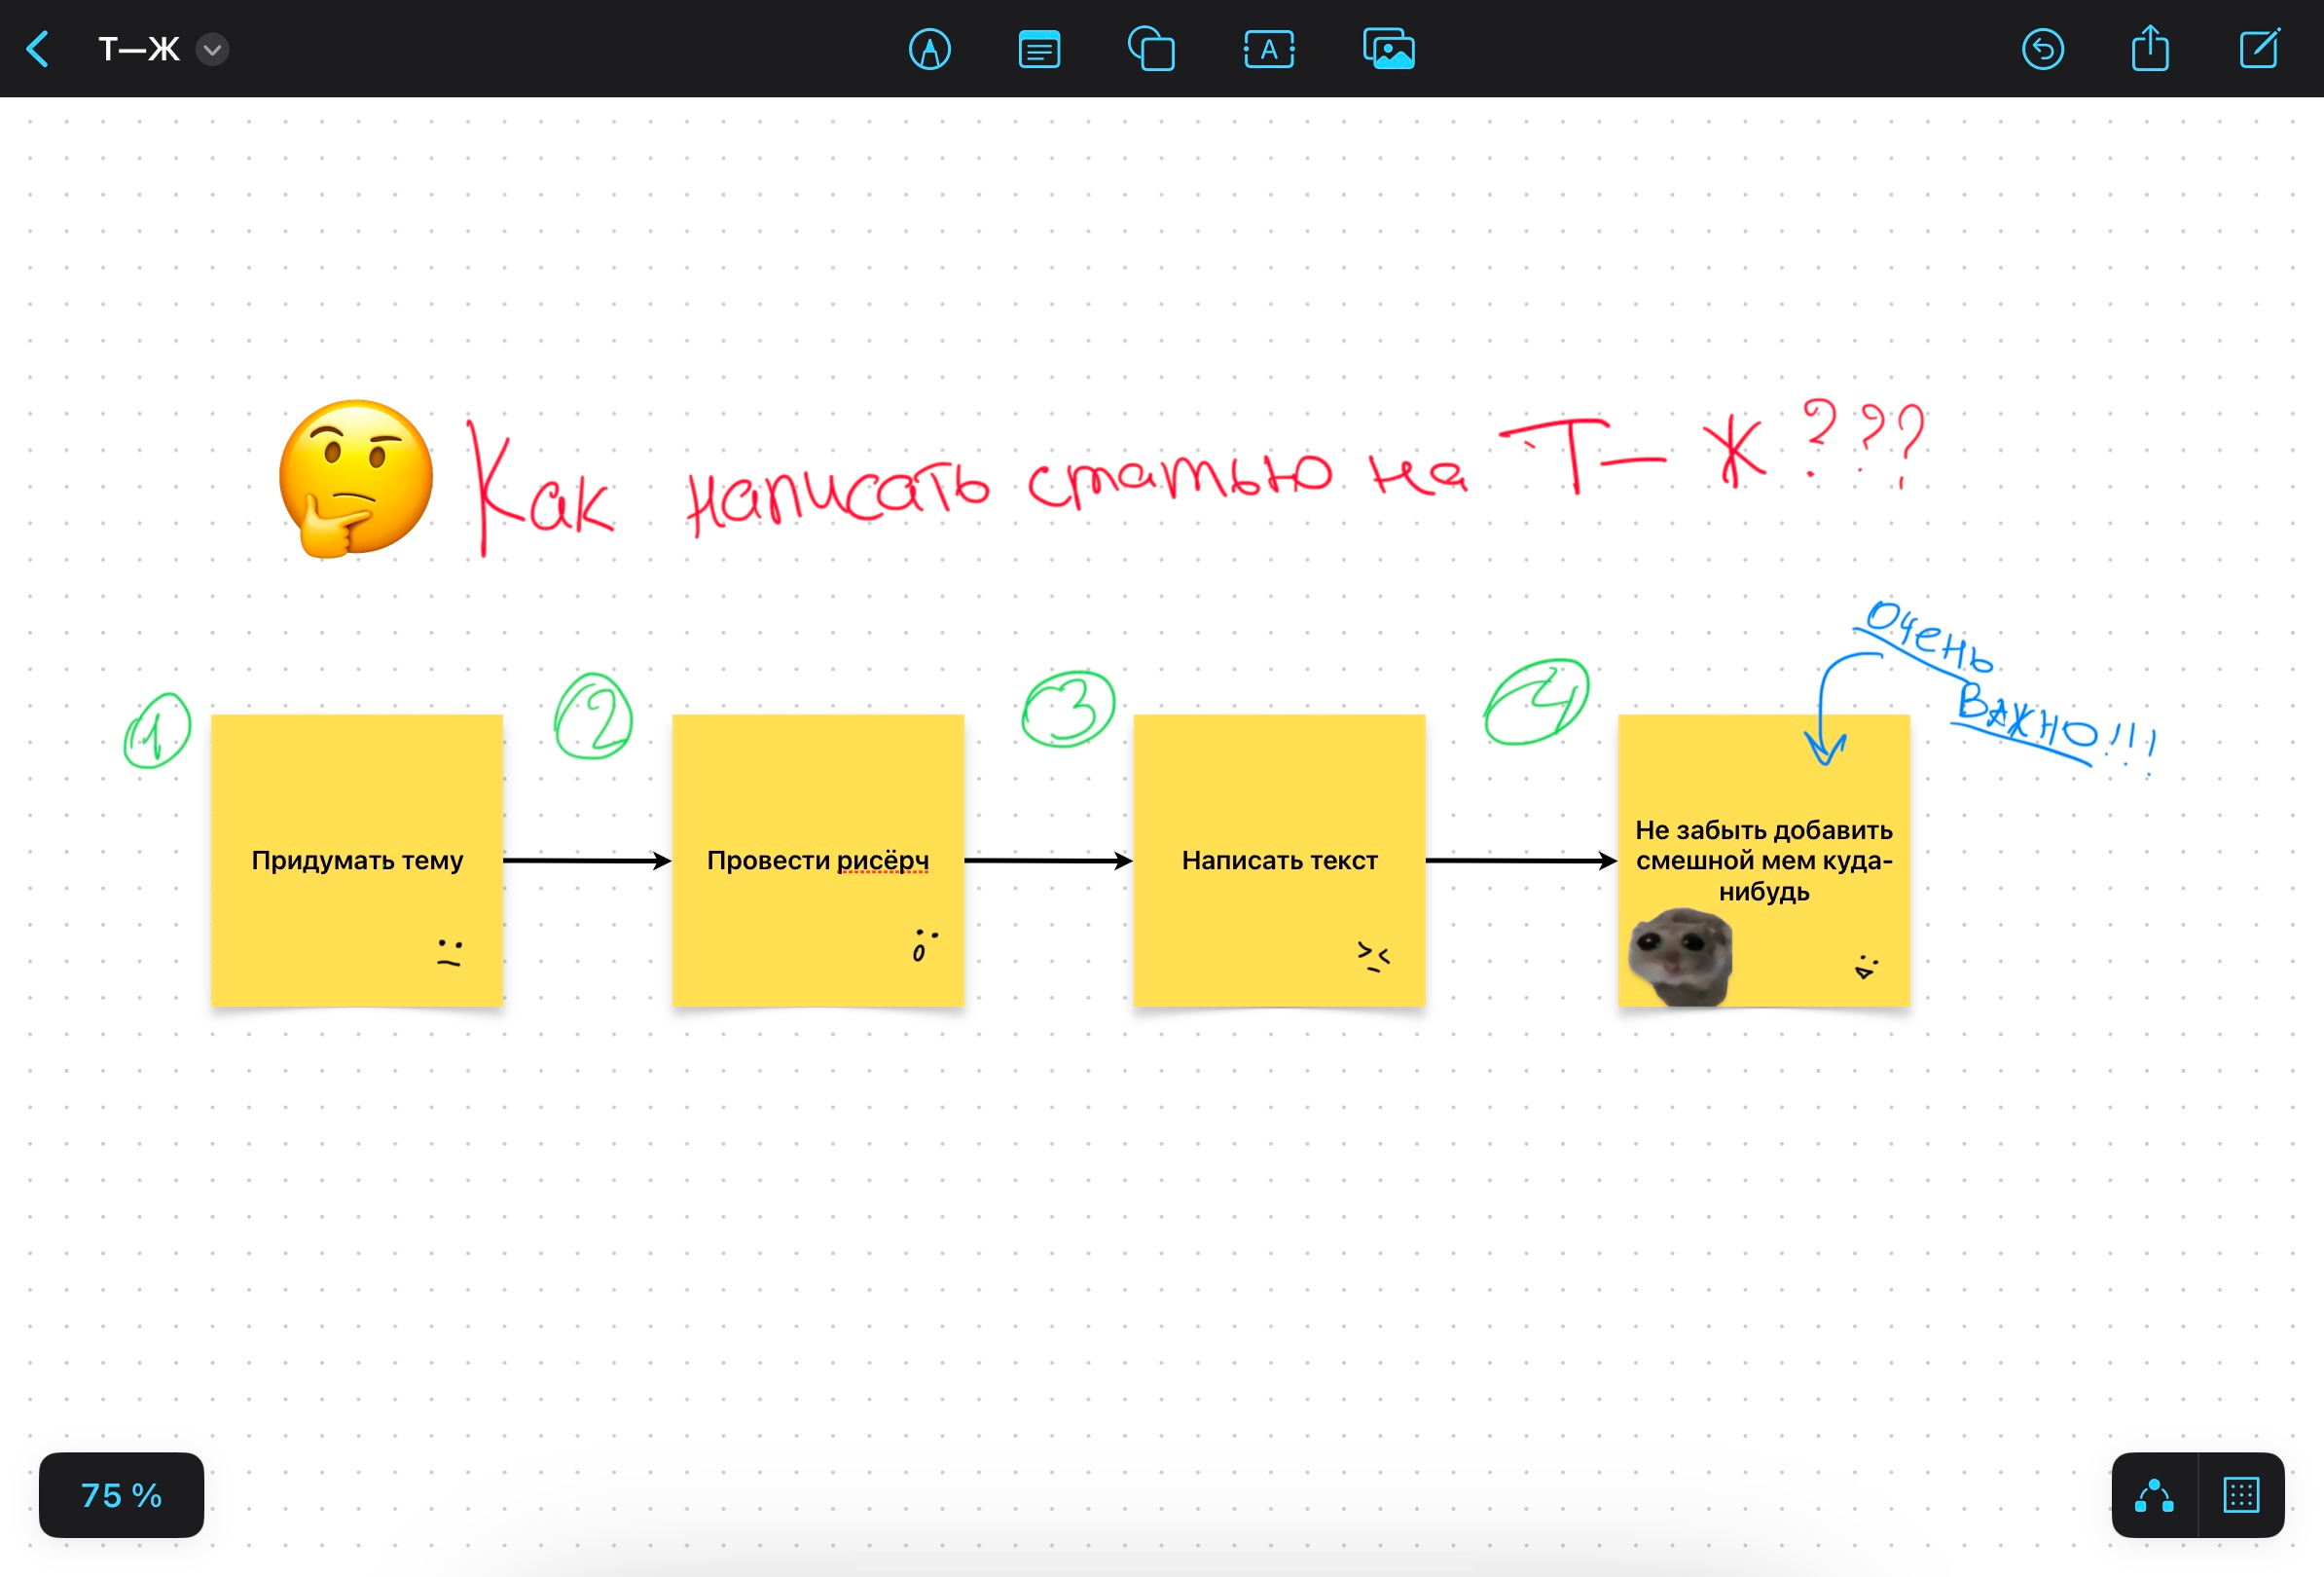
Task: Select the green circled number 1
Action: click(x=157, y=731)
